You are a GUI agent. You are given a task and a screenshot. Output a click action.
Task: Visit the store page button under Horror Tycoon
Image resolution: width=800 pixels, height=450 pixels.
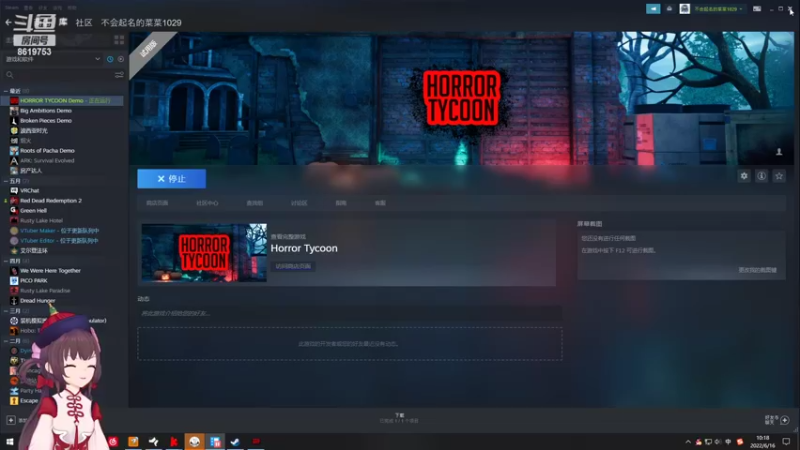point(293,266)
